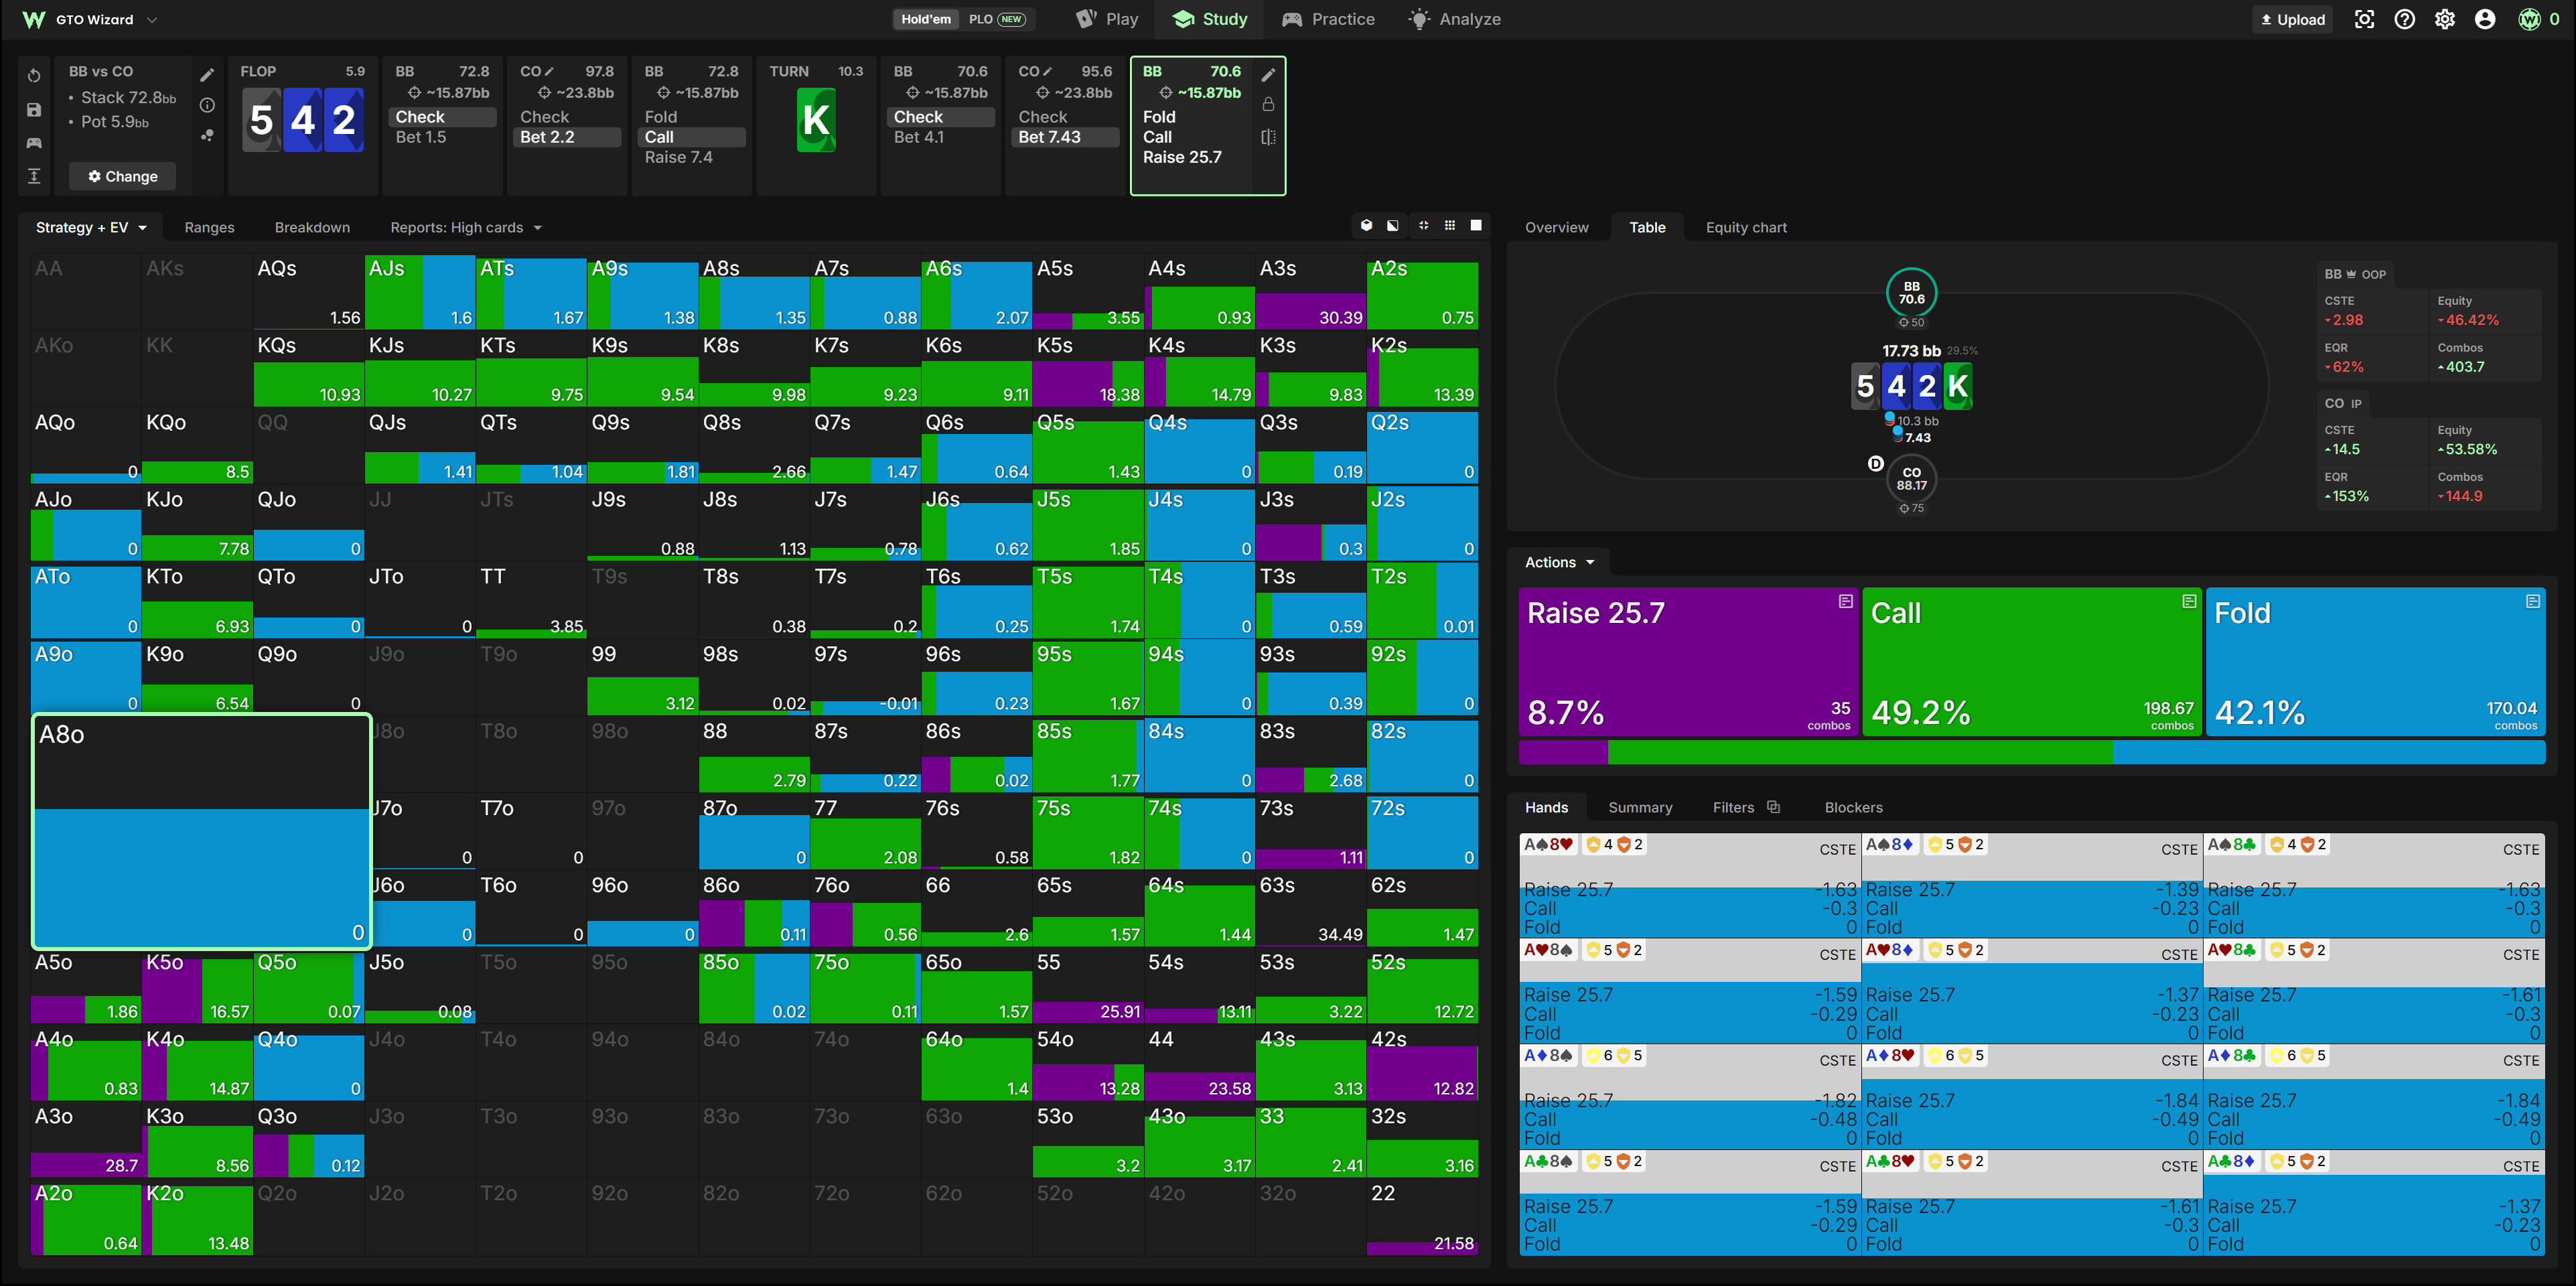Screen dimensions: 2576x1286
Task: Switch game type to PLO
Action: click(996, 19)
